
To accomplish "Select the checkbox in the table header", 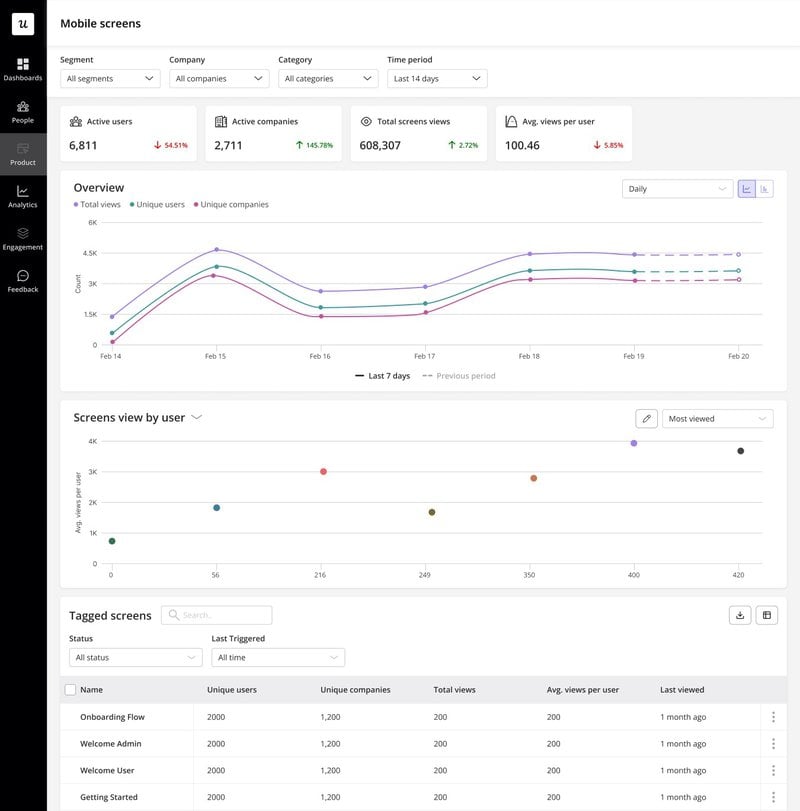I will tap(69, 689).
